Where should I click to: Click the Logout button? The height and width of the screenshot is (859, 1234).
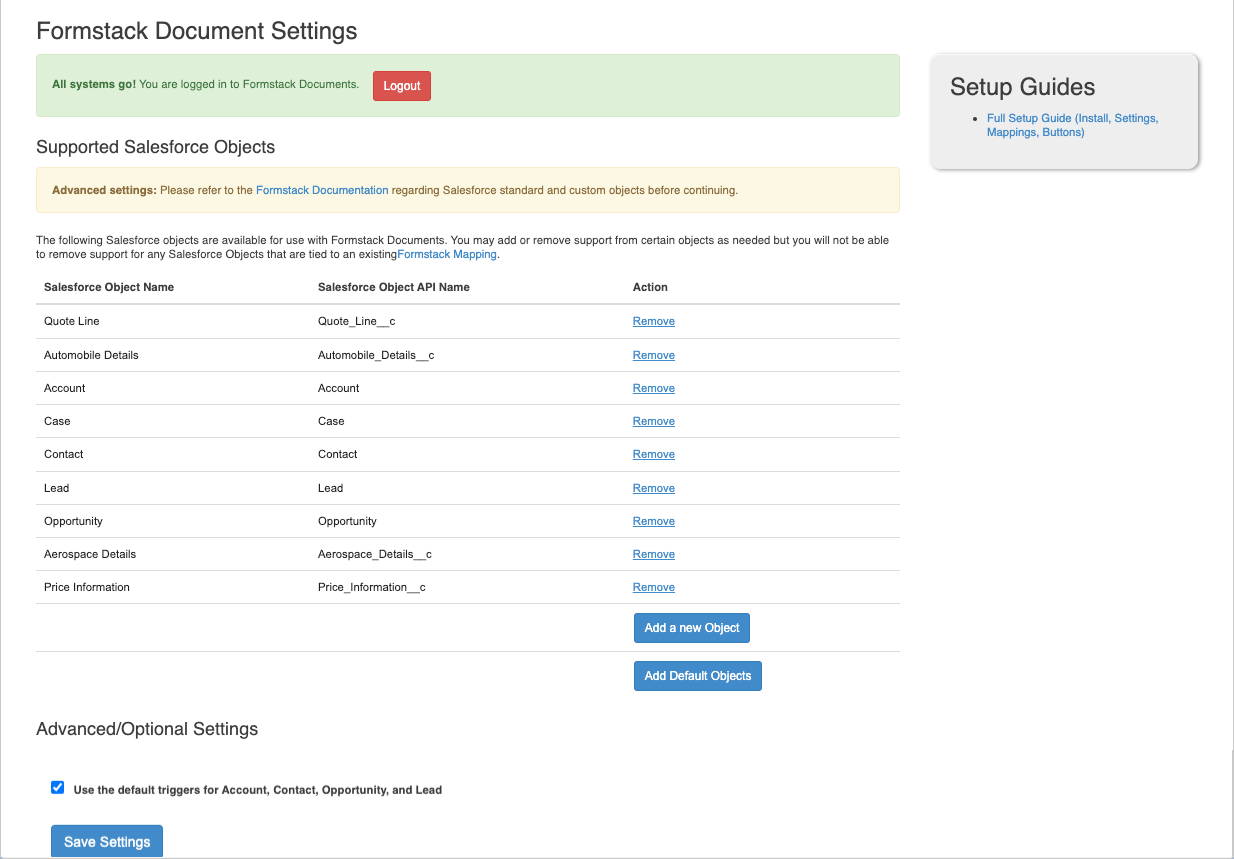(401, 86)
